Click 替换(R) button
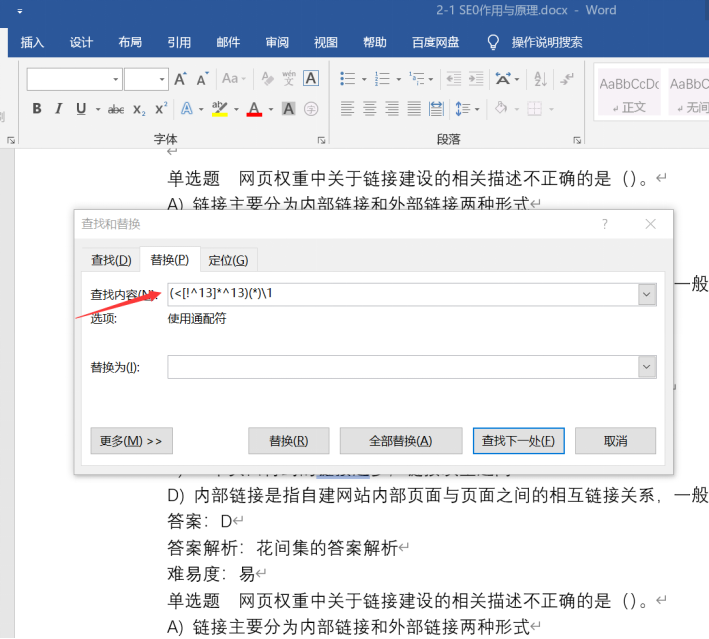This screenshot has width=709, height=639. click(x=288, y=440)
